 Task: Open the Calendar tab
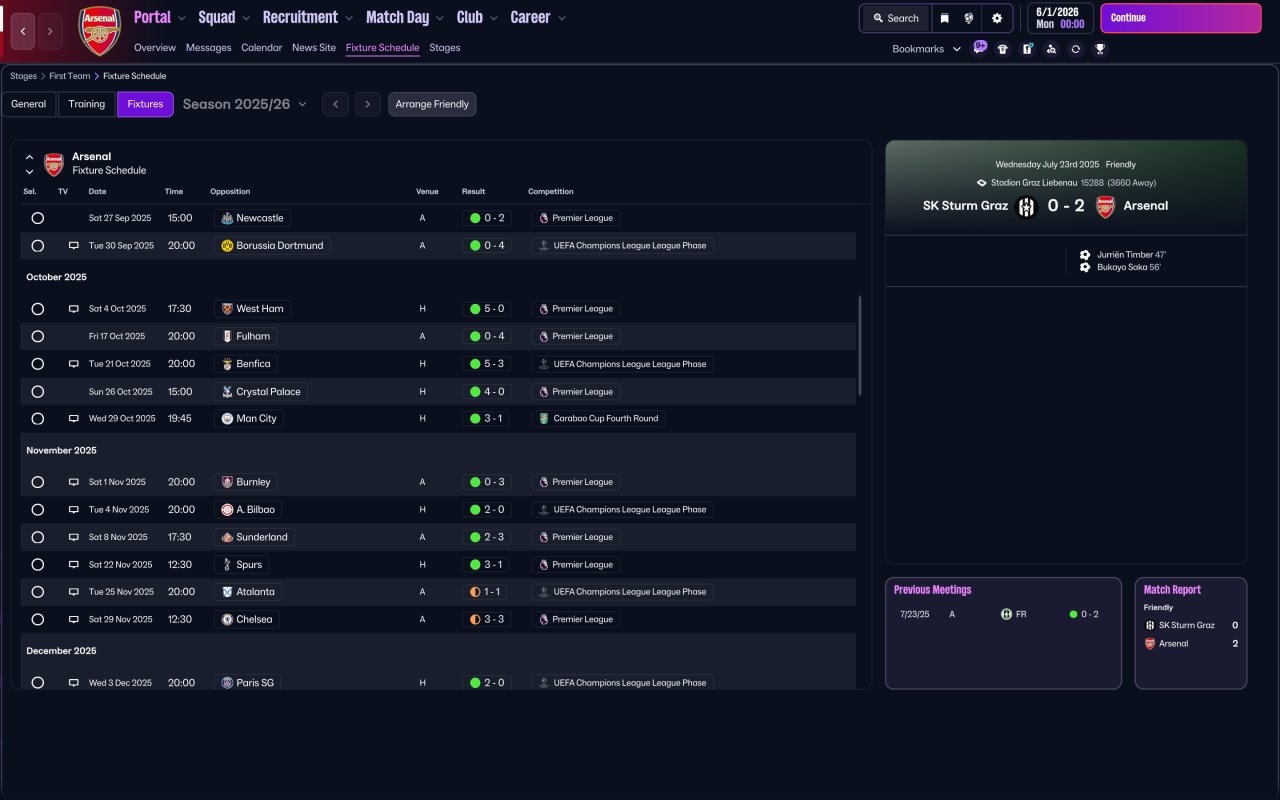261,47
